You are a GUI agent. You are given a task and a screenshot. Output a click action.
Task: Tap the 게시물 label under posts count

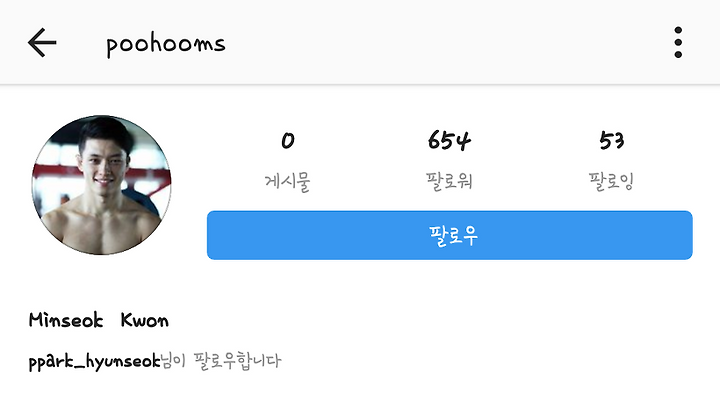287,181
